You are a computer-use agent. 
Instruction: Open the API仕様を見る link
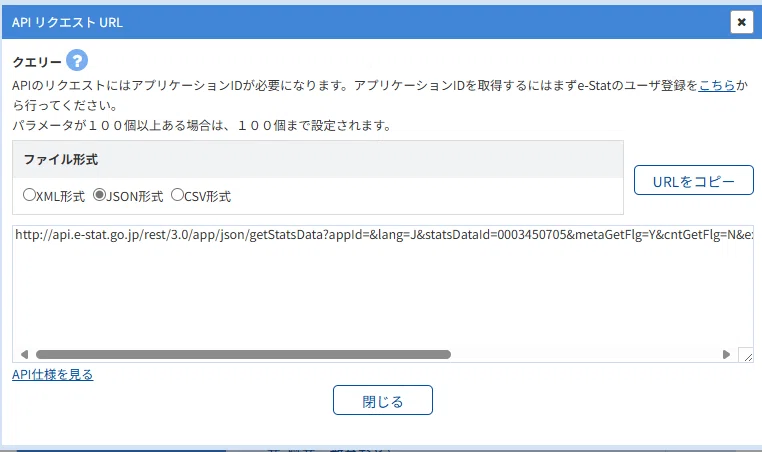click(x=52, y=375)
